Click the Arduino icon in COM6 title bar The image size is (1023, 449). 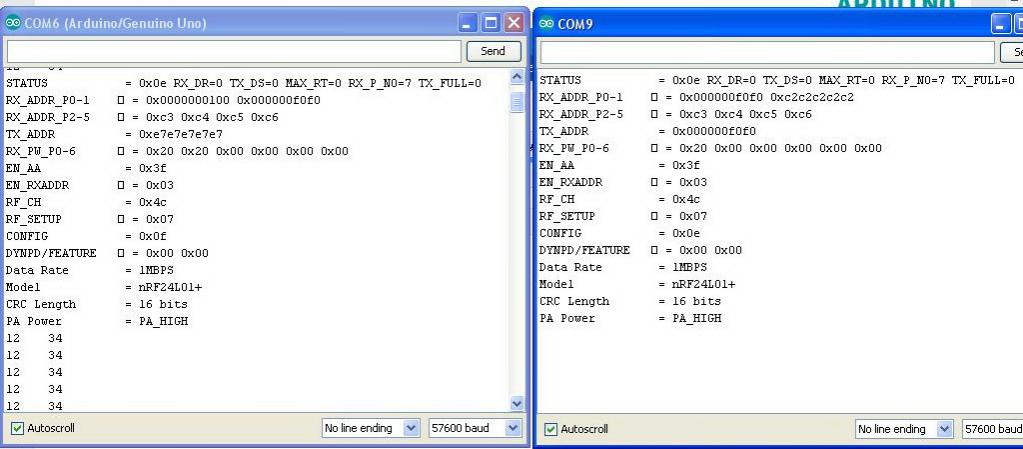click(13, 24)
